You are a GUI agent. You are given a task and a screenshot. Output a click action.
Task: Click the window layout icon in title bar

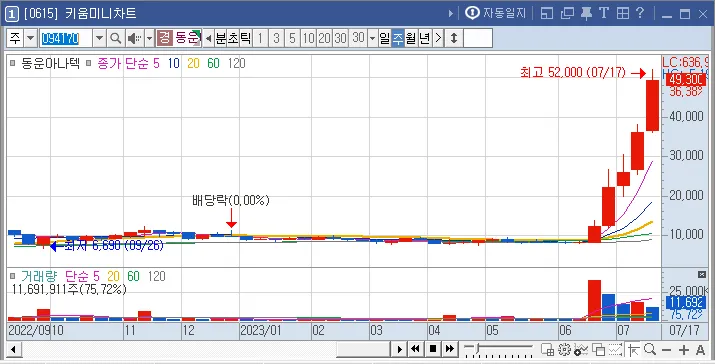[x=547, y=13]
